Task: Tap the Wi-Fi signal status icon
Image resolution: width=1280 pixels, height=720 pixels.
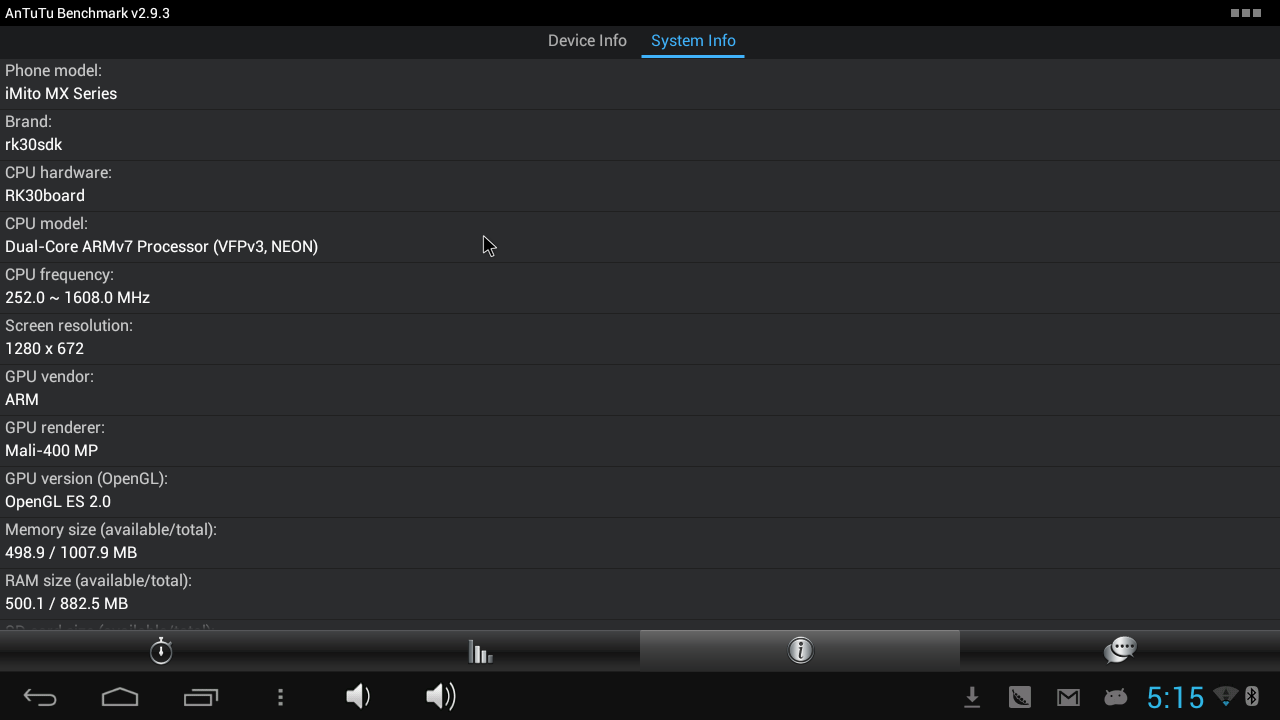Action: (1225, 696)
